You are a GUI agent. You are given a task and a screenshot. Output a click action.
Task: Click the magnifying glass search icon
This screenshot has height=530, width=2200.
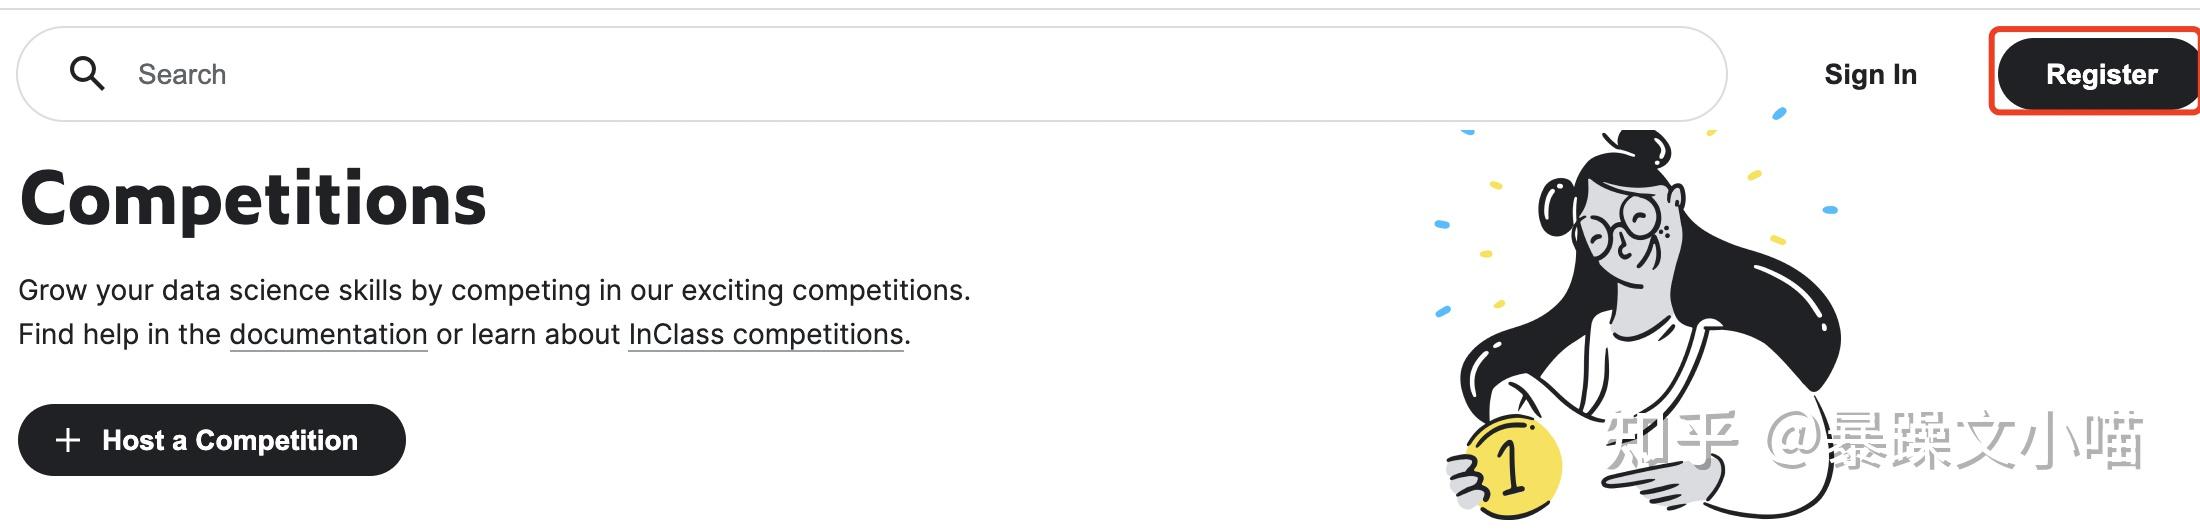tap(87, 74)
